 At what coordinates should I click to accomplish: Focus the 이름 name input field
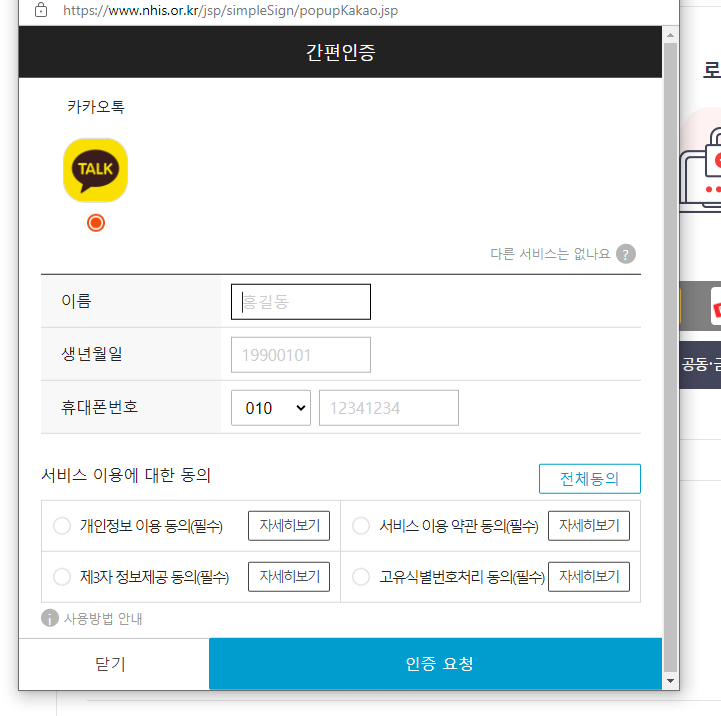301,302
